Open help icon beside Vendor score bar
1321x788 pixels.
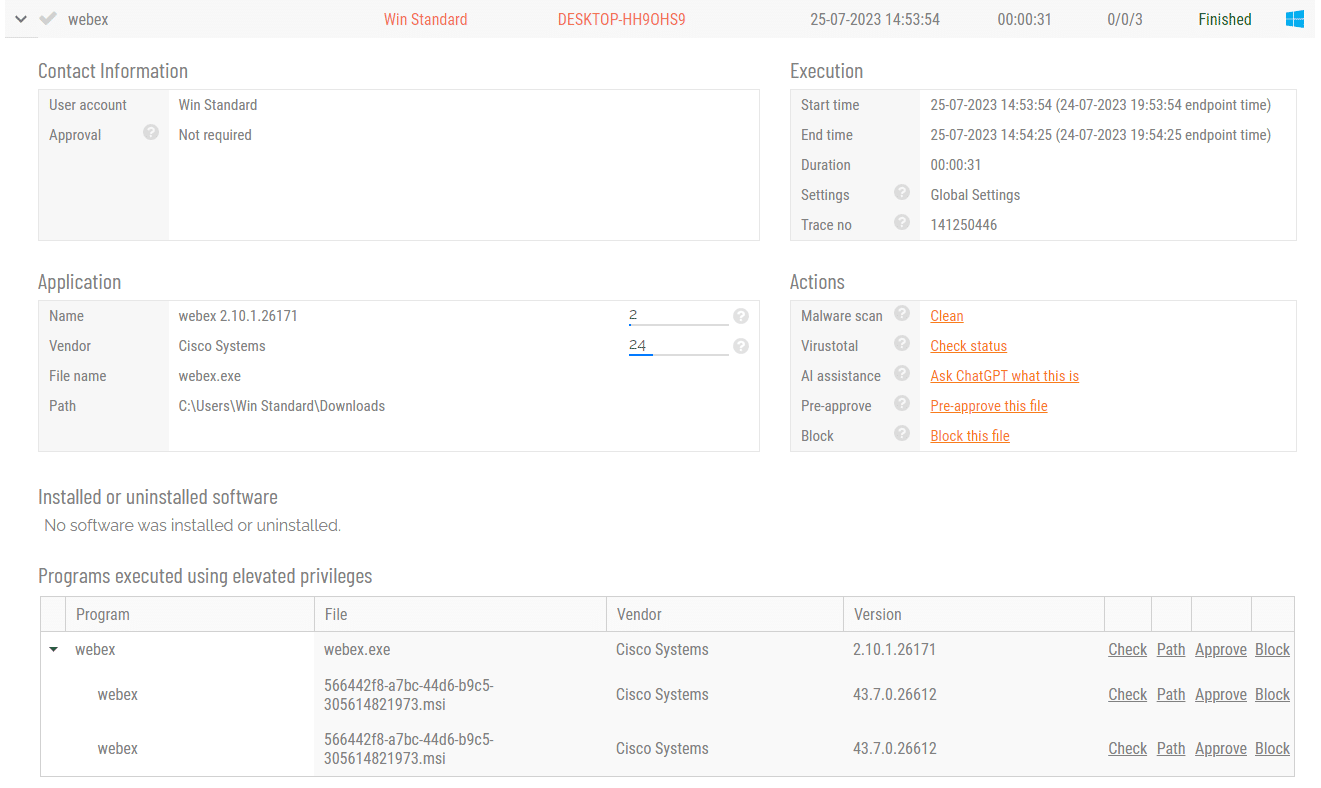point(741,346)
